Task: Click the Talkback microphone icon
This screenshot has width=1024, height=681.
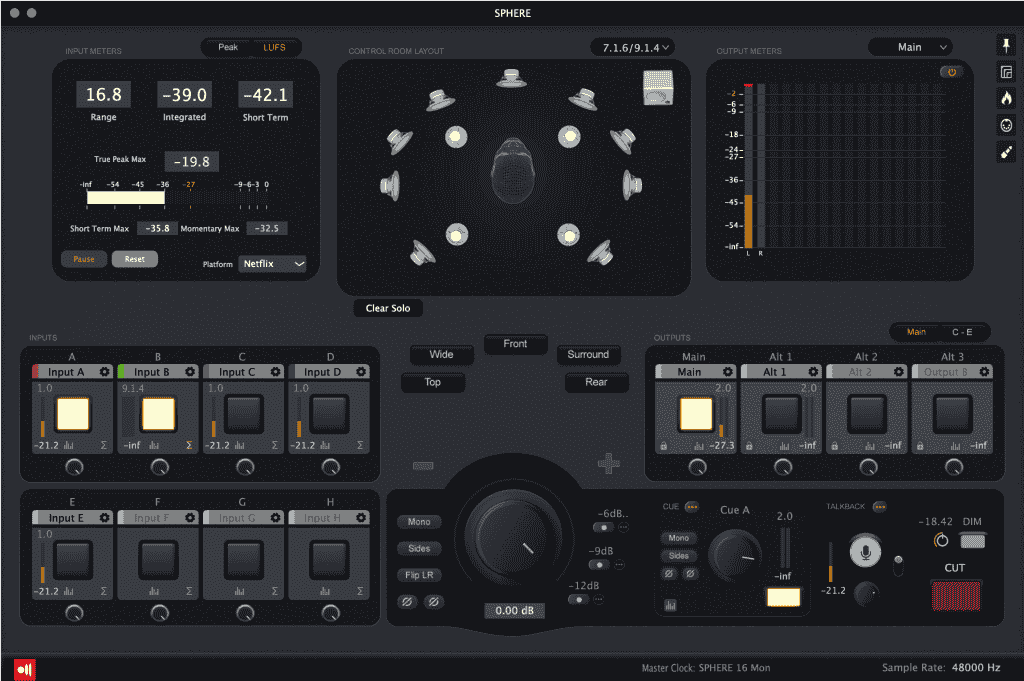Action: click(864, 549)
